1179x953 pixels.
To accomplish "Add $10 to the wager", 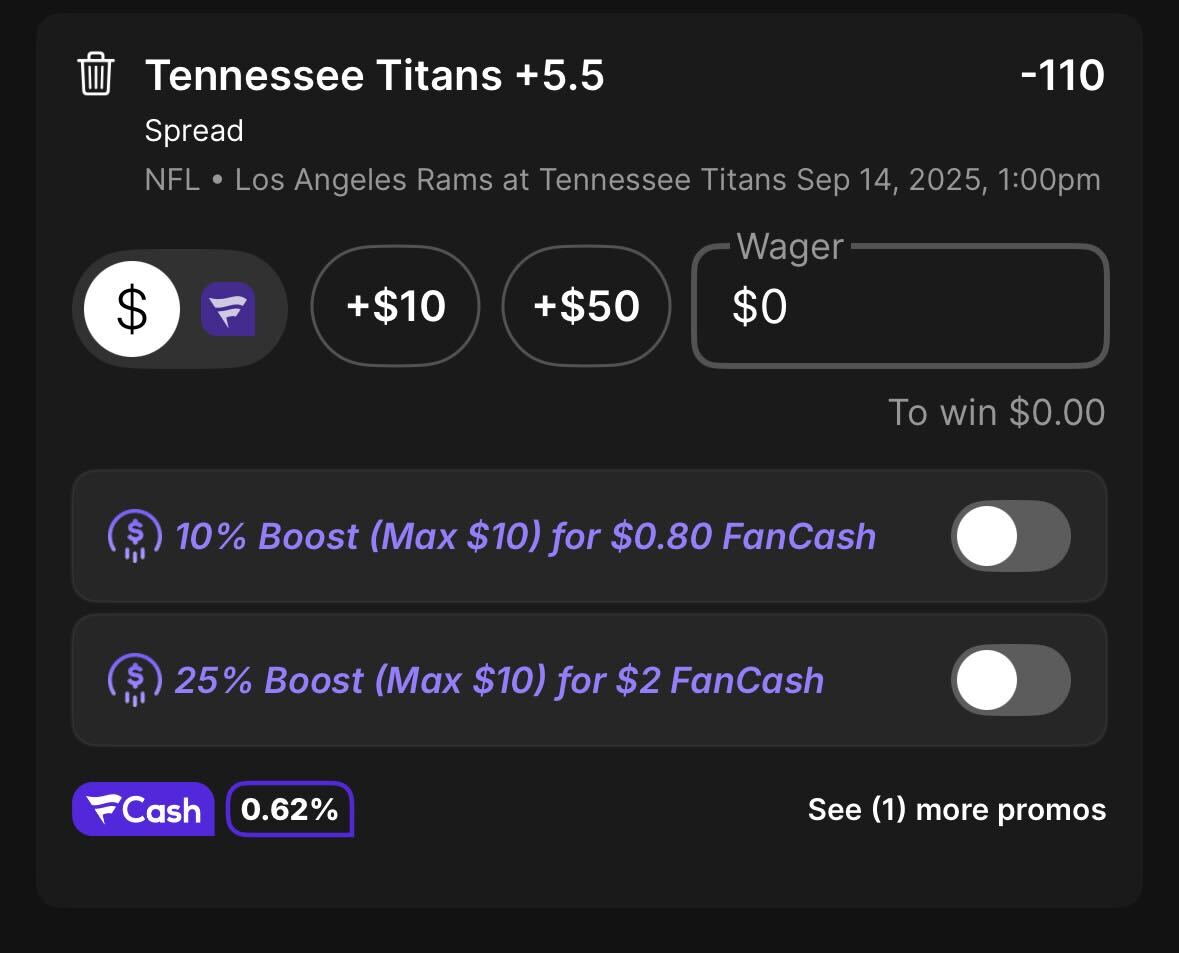I will click(396, 306).
